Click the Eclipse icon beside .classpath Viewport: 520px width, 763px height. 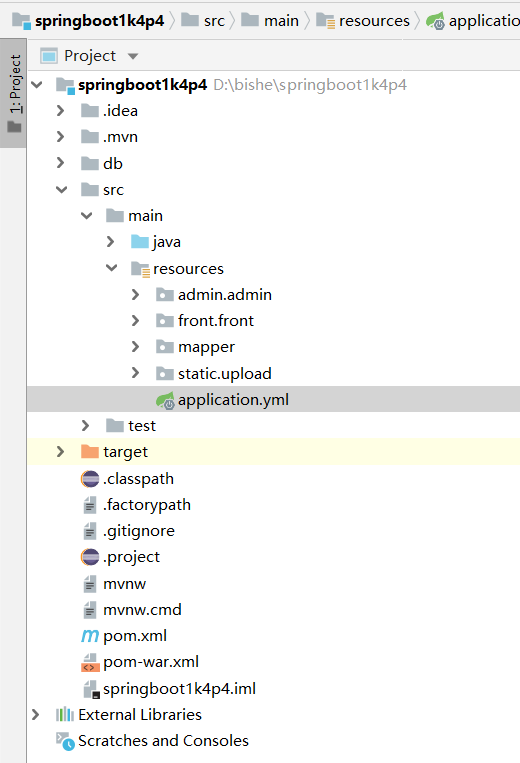(x=90, y=479)
